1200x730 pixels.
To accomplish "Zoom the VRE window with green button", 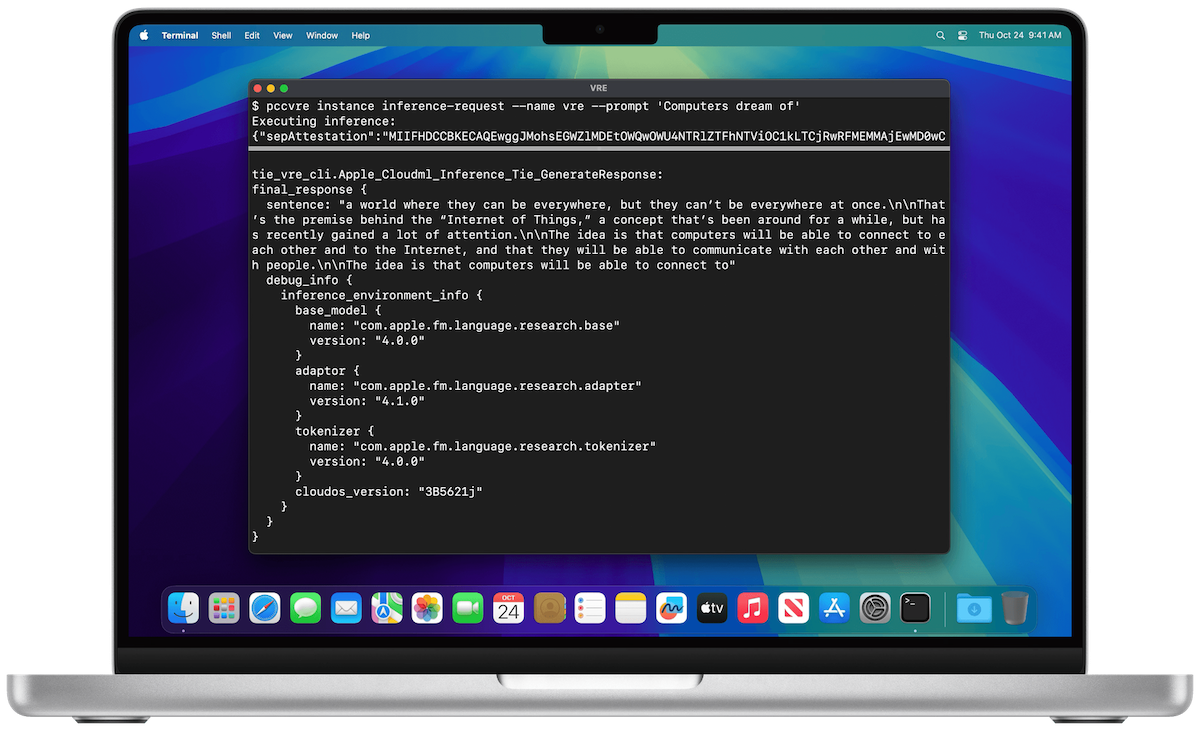I will [284, 88].
